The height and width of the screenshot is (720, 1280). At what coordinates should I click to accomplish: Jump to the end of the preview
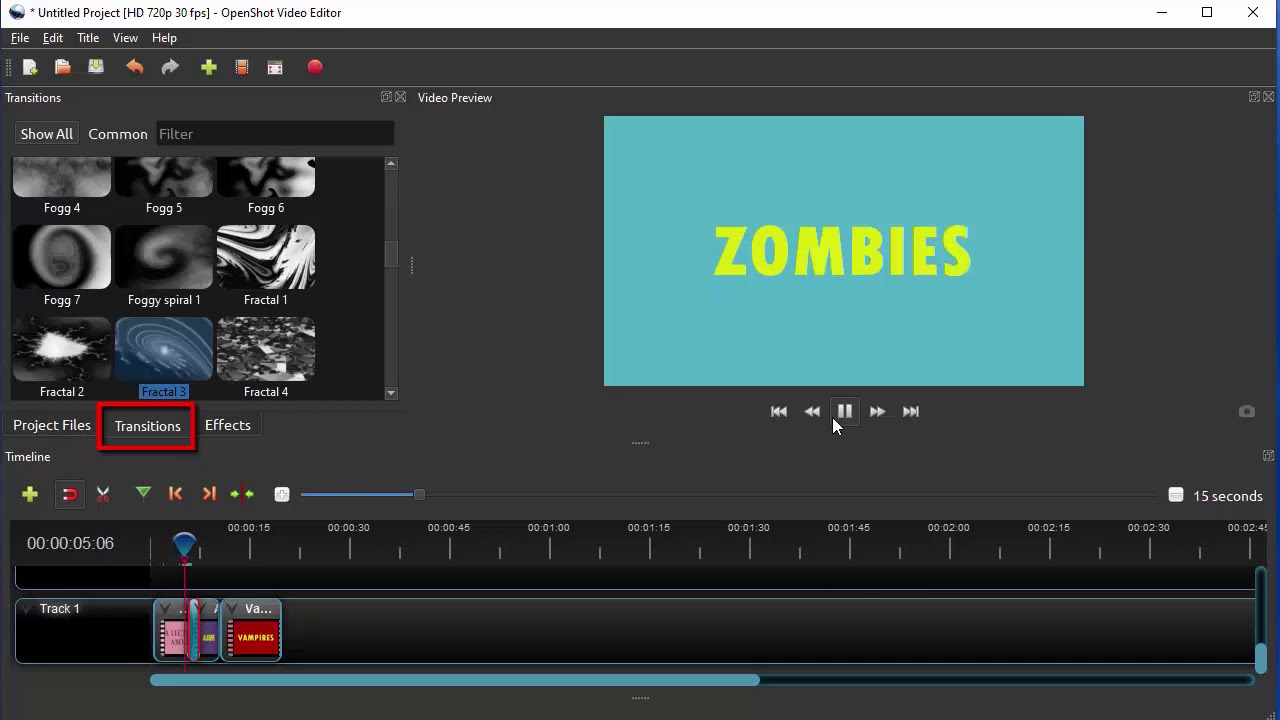coord(910,411)
